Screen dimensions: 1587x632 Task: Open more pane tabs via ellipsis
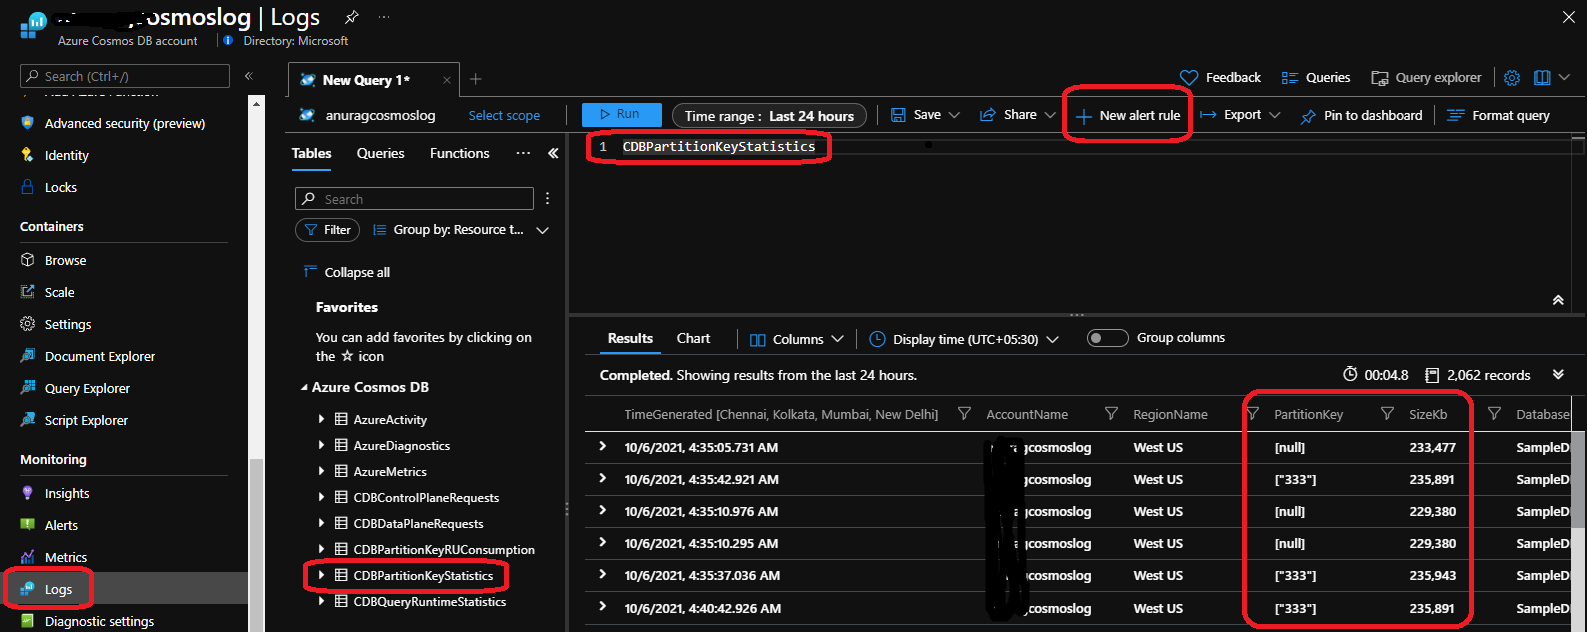pos(523,153)
